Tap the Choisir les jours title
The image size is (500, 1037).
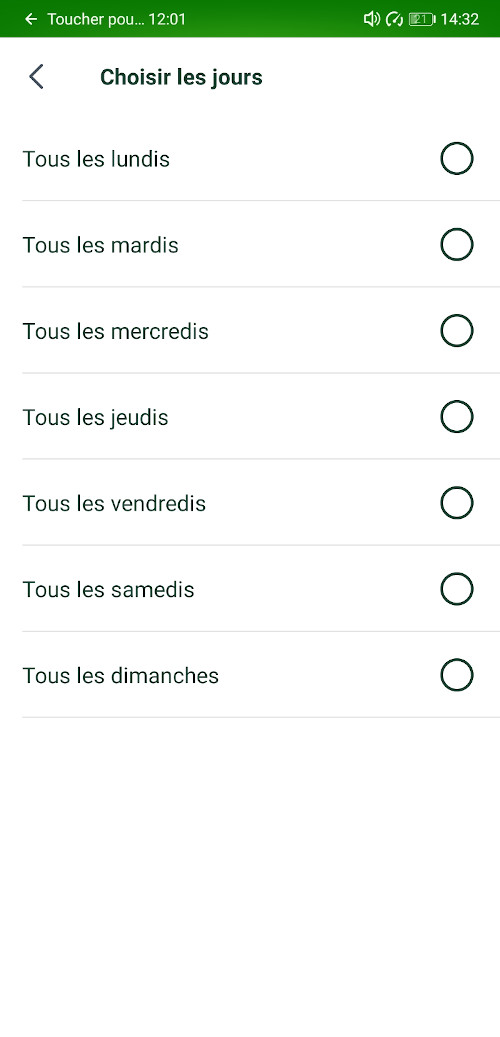pos(181,77)
